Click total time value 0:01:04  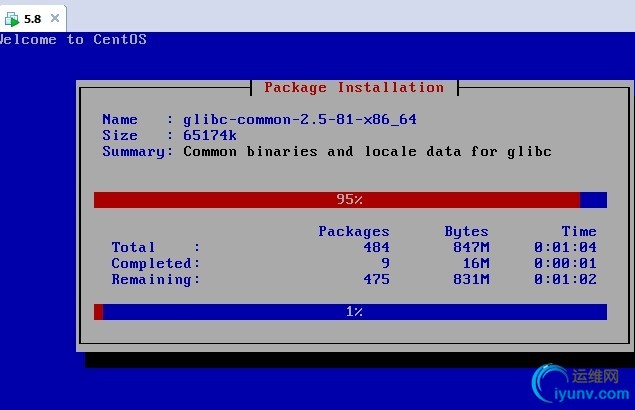pos(565,247)
